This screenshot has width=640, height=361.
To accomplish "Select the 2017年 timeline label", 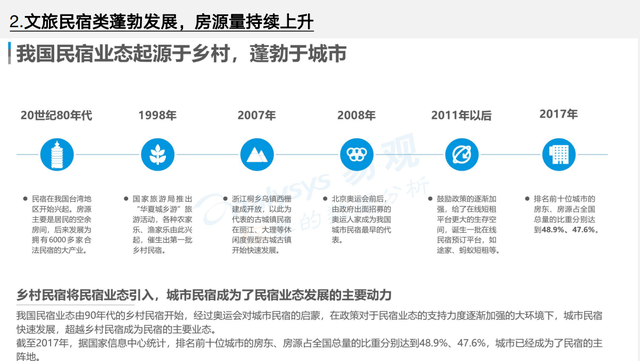I will coord(558,114).
